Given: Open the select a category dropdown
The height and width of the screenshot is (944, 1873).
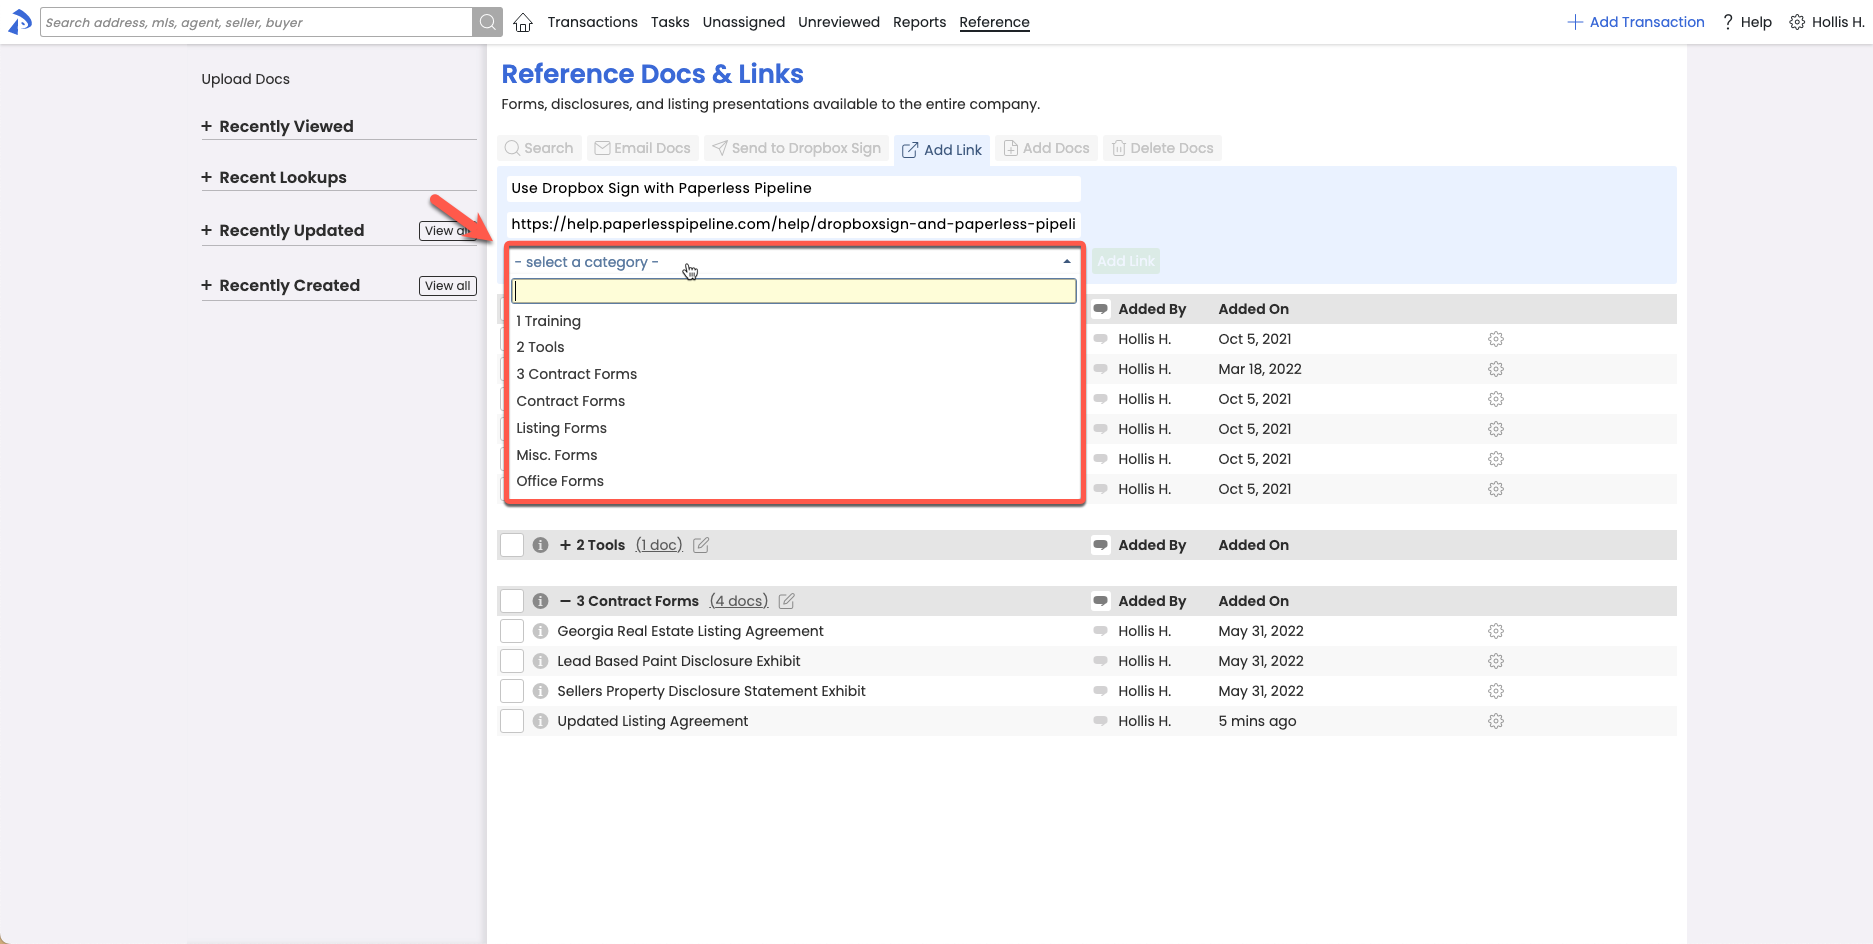Looking at the screenshot, I should (x=794, y=262).
